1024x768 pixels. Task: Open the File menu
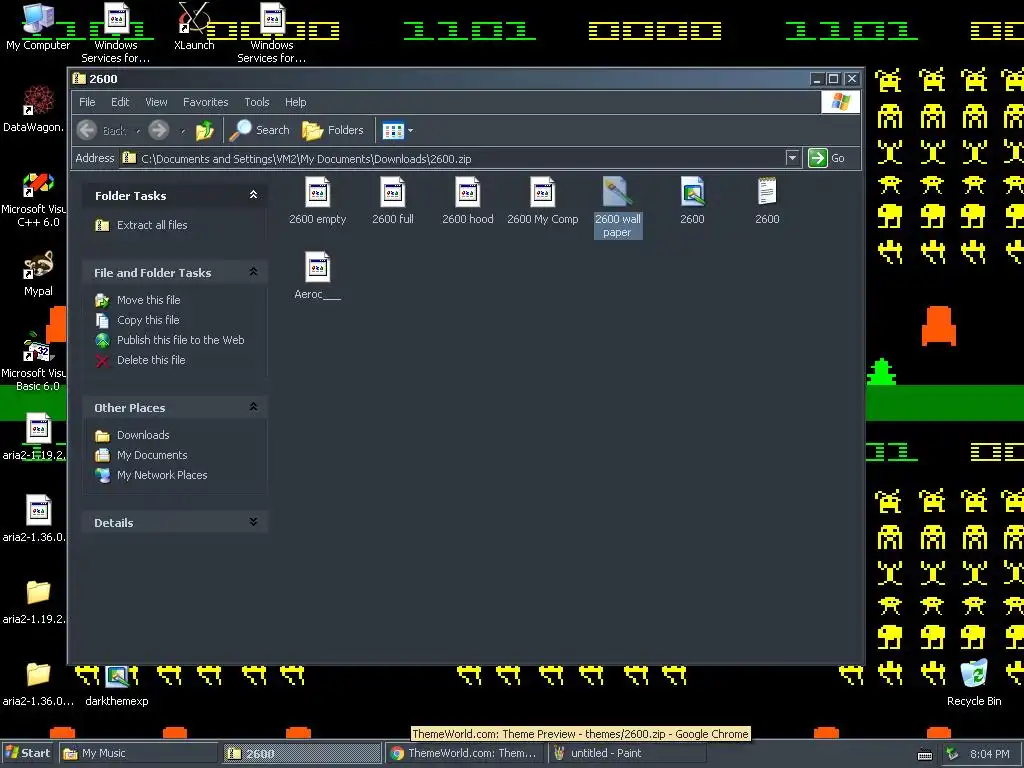pos(87,102)
